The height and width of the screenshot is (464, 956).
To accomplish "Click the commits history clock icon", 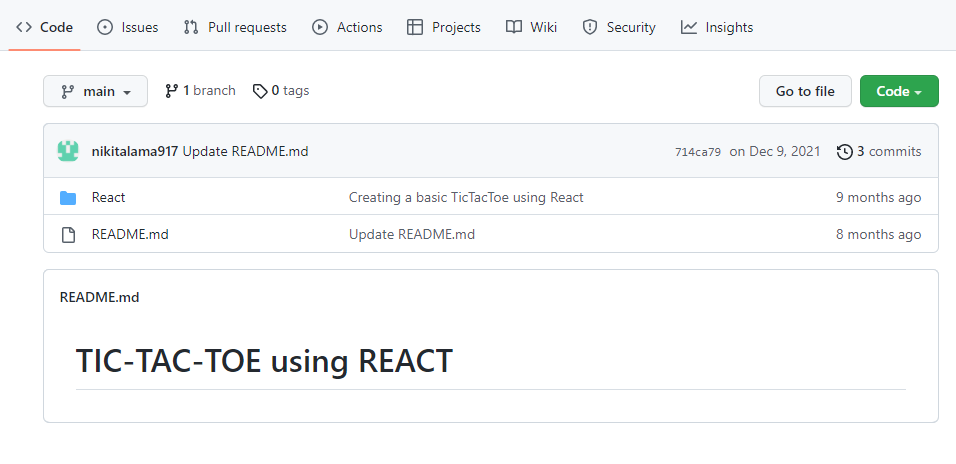I will pyautogui.click(x=845, y=152).
